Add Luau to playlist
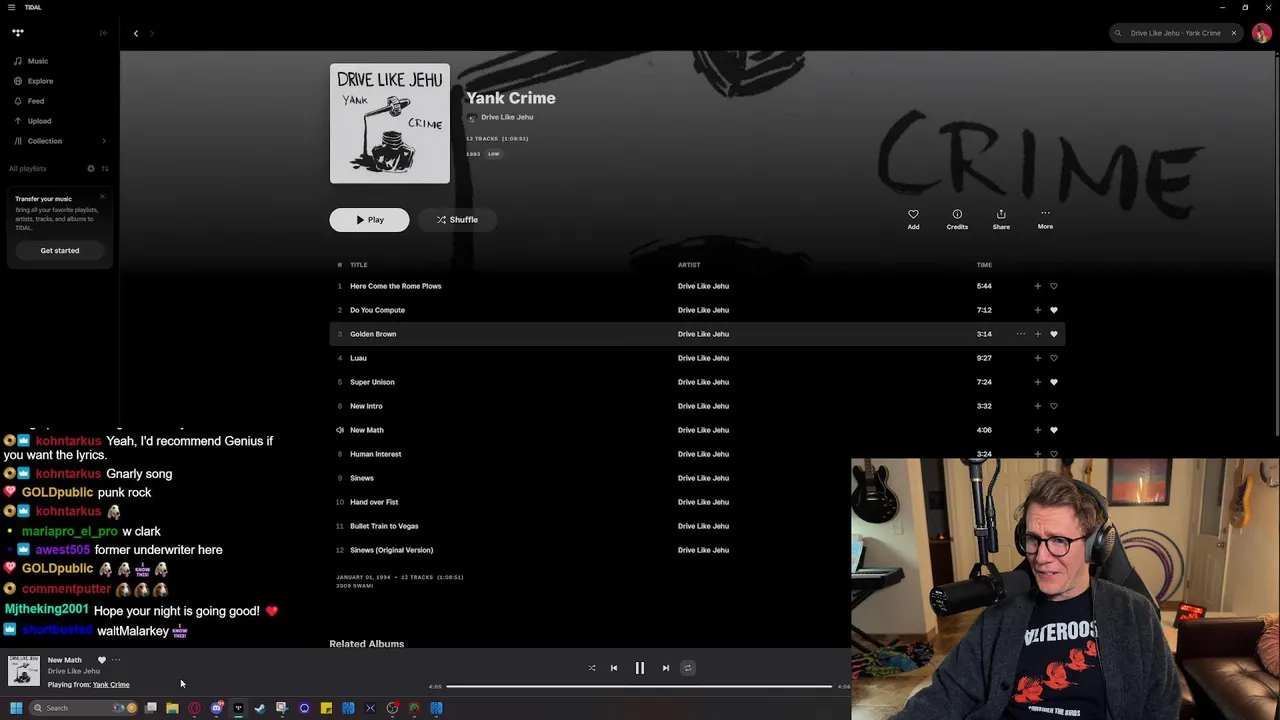The width and height of the screenshot is (1280, 720). pos(1038,358)
